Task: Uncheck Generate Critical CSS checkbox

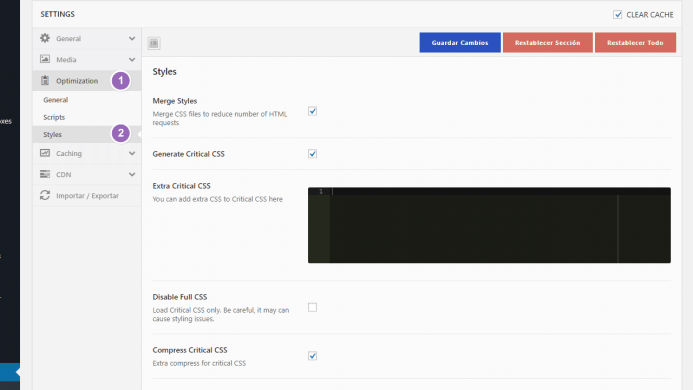Action: pyautogui.click(x=312, y=153)
